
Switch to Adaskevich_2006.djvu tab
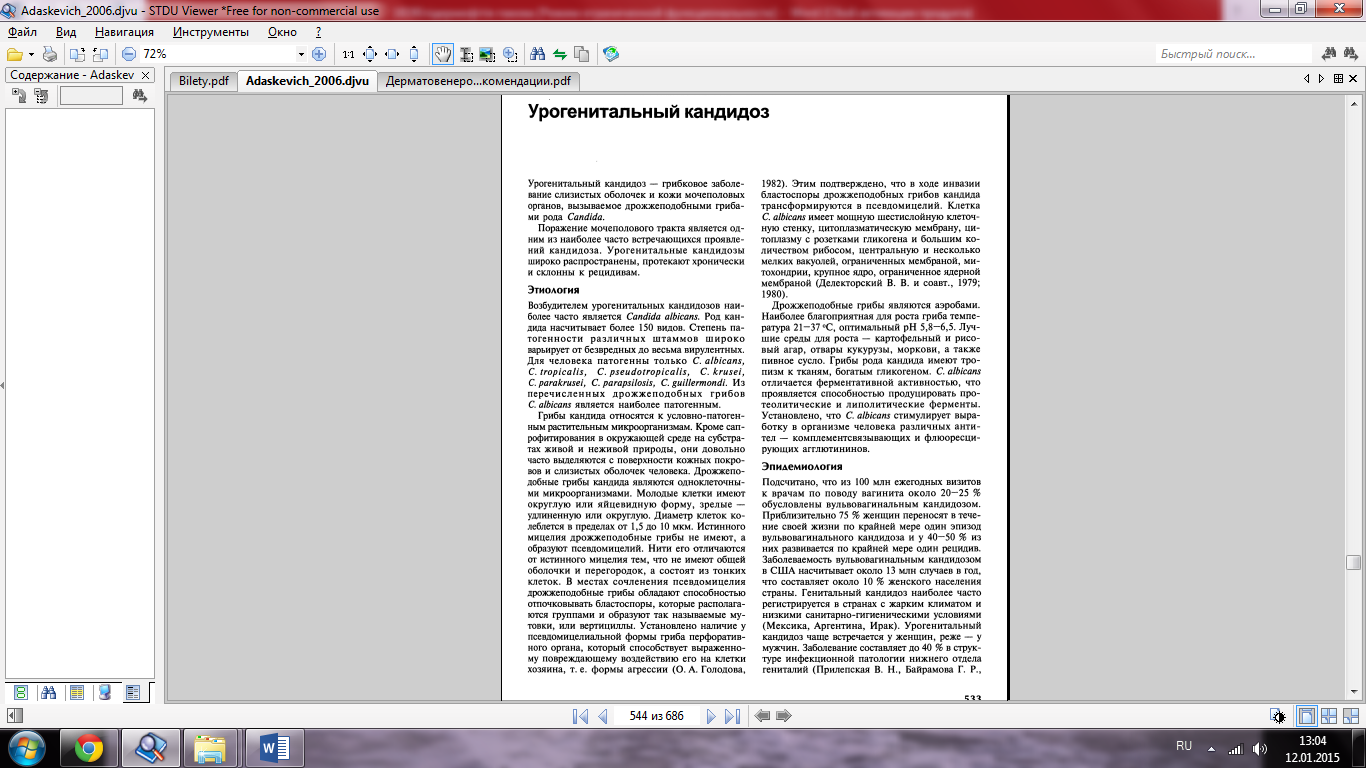click(x=307, y=81)
